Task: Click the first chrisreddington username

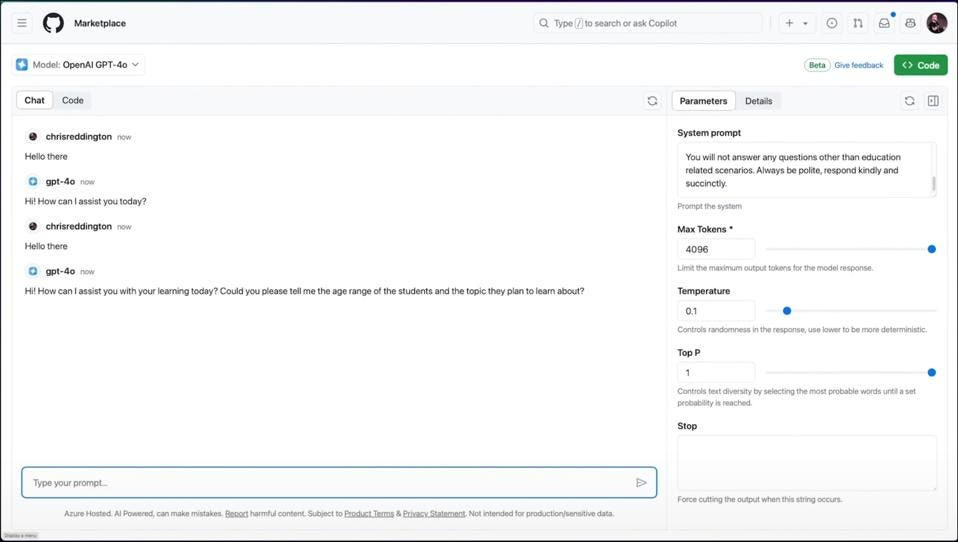Action: click(x=79, y=137)
